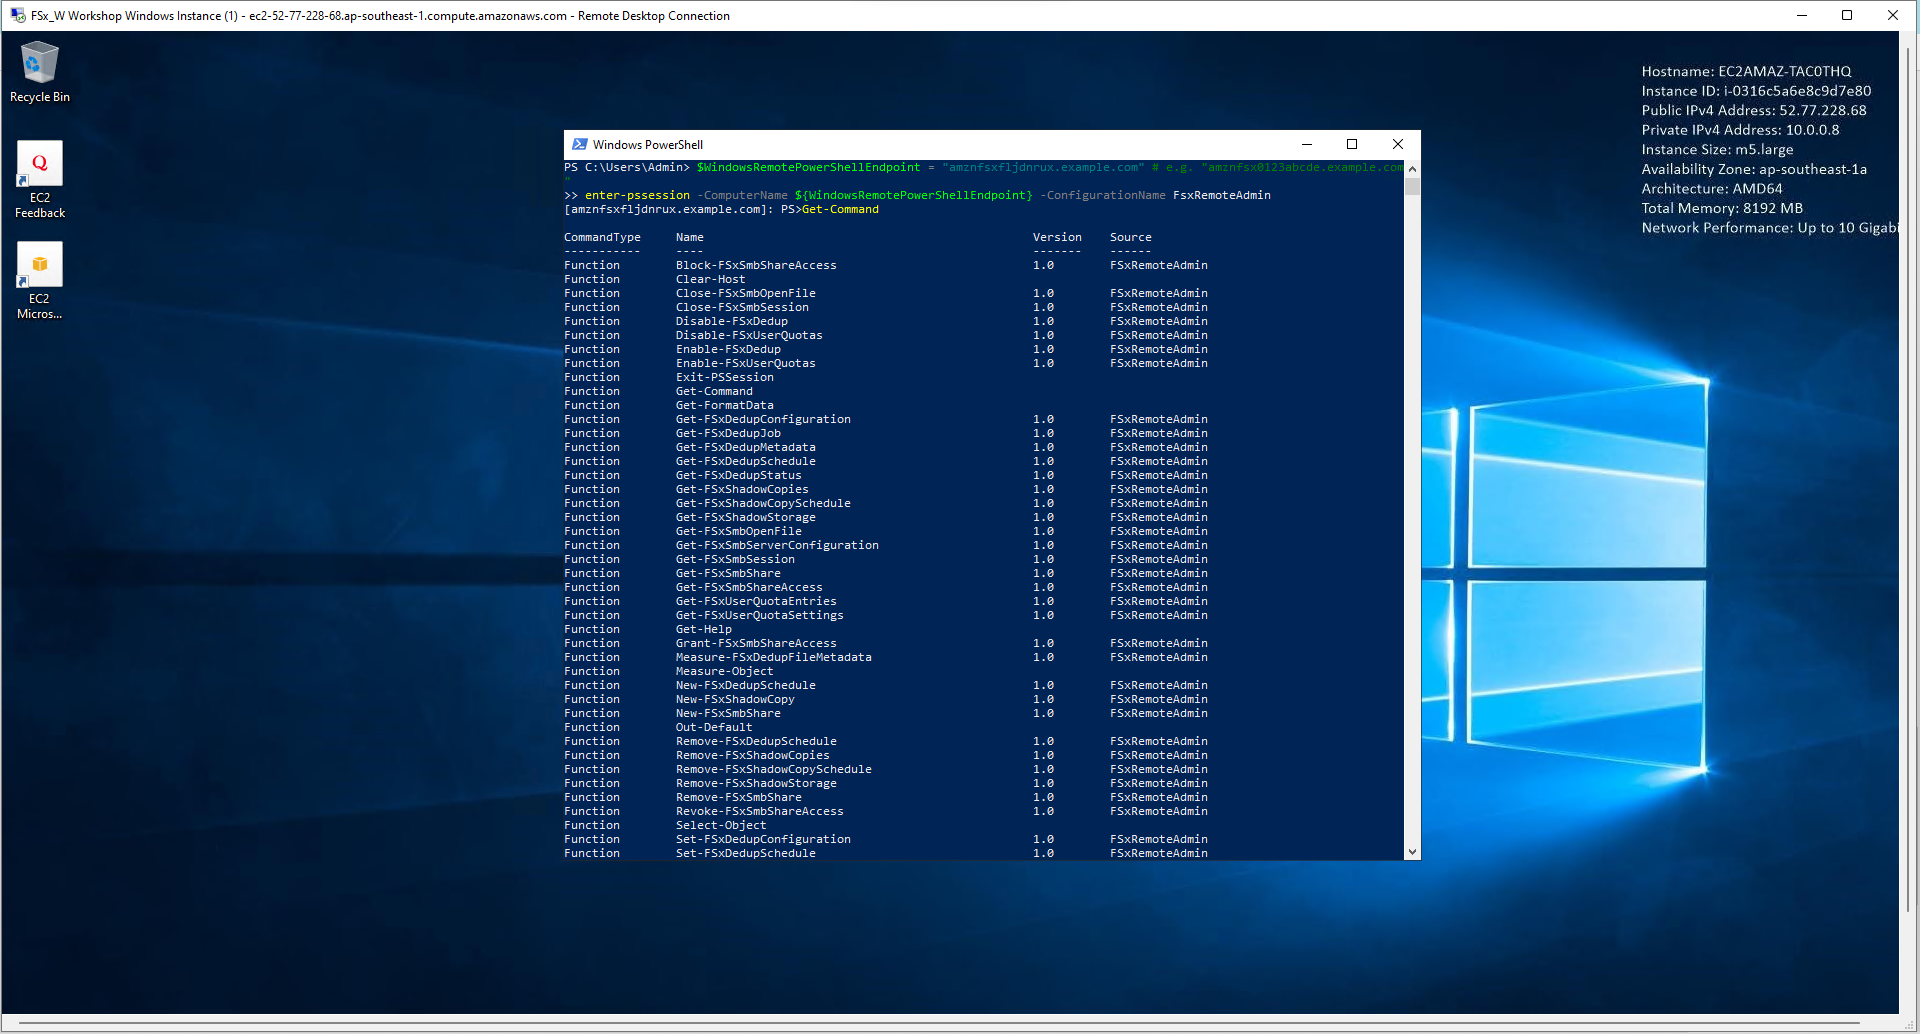Screen dimensions: 1920x1034
Task: Click Get-FSxSmbSession entry
Action: [735, 559]
